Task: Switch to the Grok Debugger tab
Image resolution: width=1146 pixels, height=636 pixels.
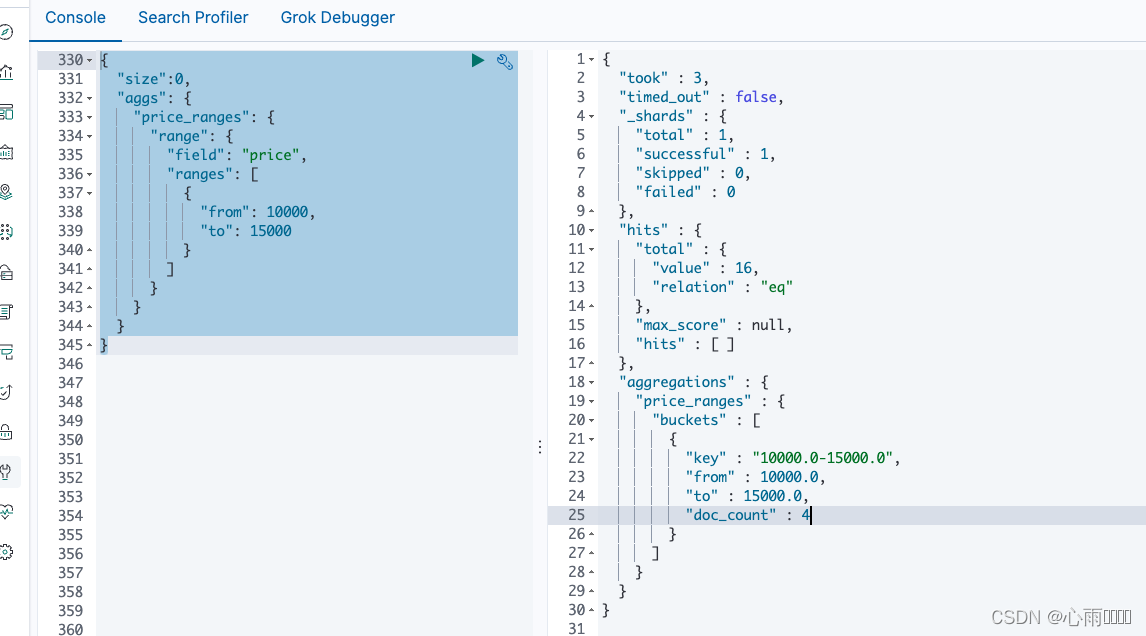Action: 338,18
